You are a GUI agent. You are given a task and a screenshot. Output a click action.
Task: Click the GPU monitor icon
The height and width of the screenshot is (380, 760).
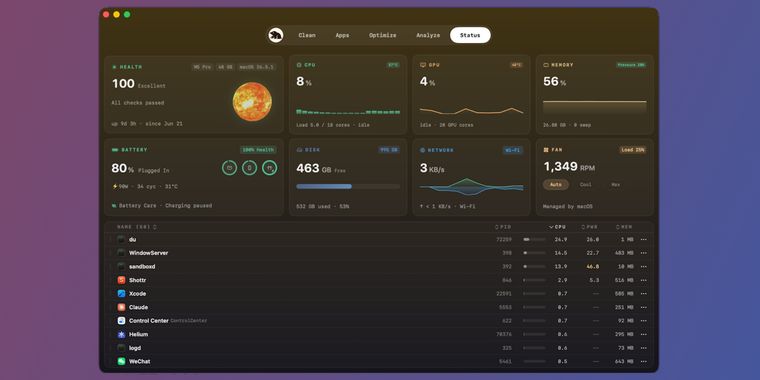point(423,65)
